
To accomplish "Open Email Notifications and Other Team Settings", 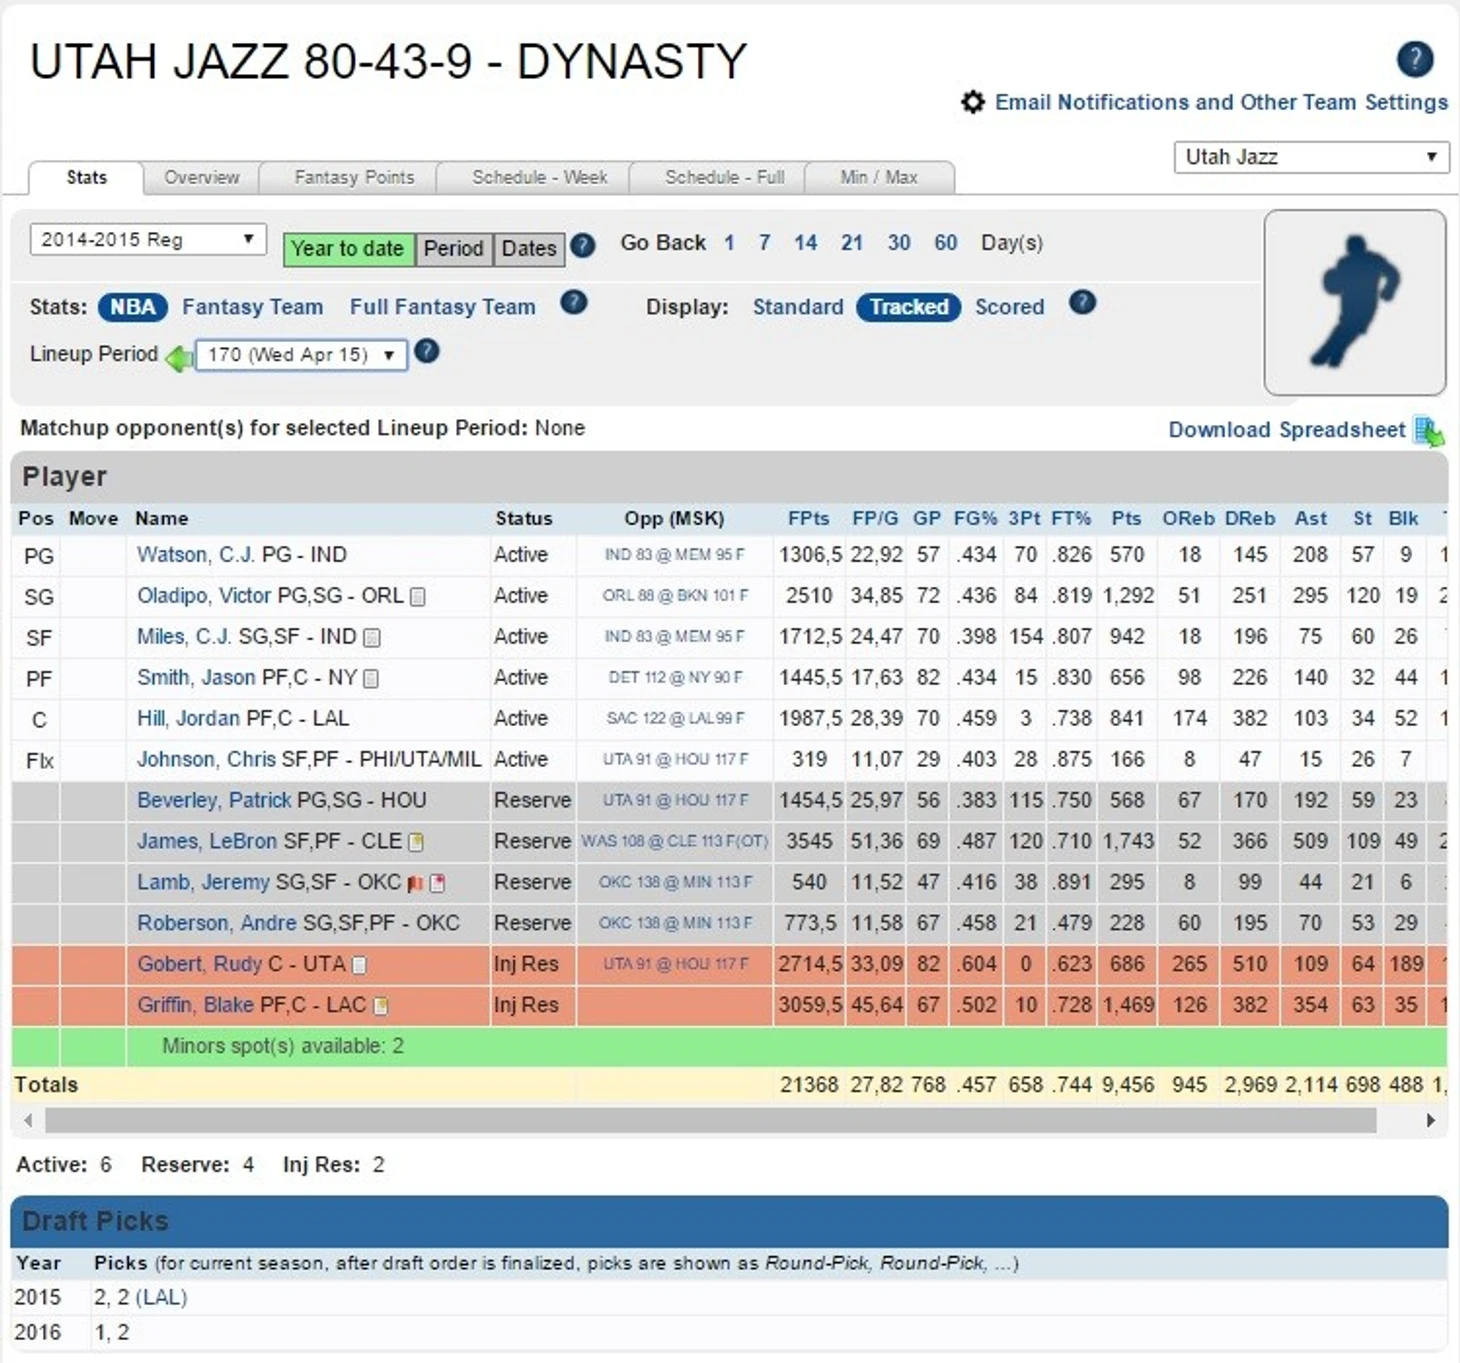I will 1220,102.
